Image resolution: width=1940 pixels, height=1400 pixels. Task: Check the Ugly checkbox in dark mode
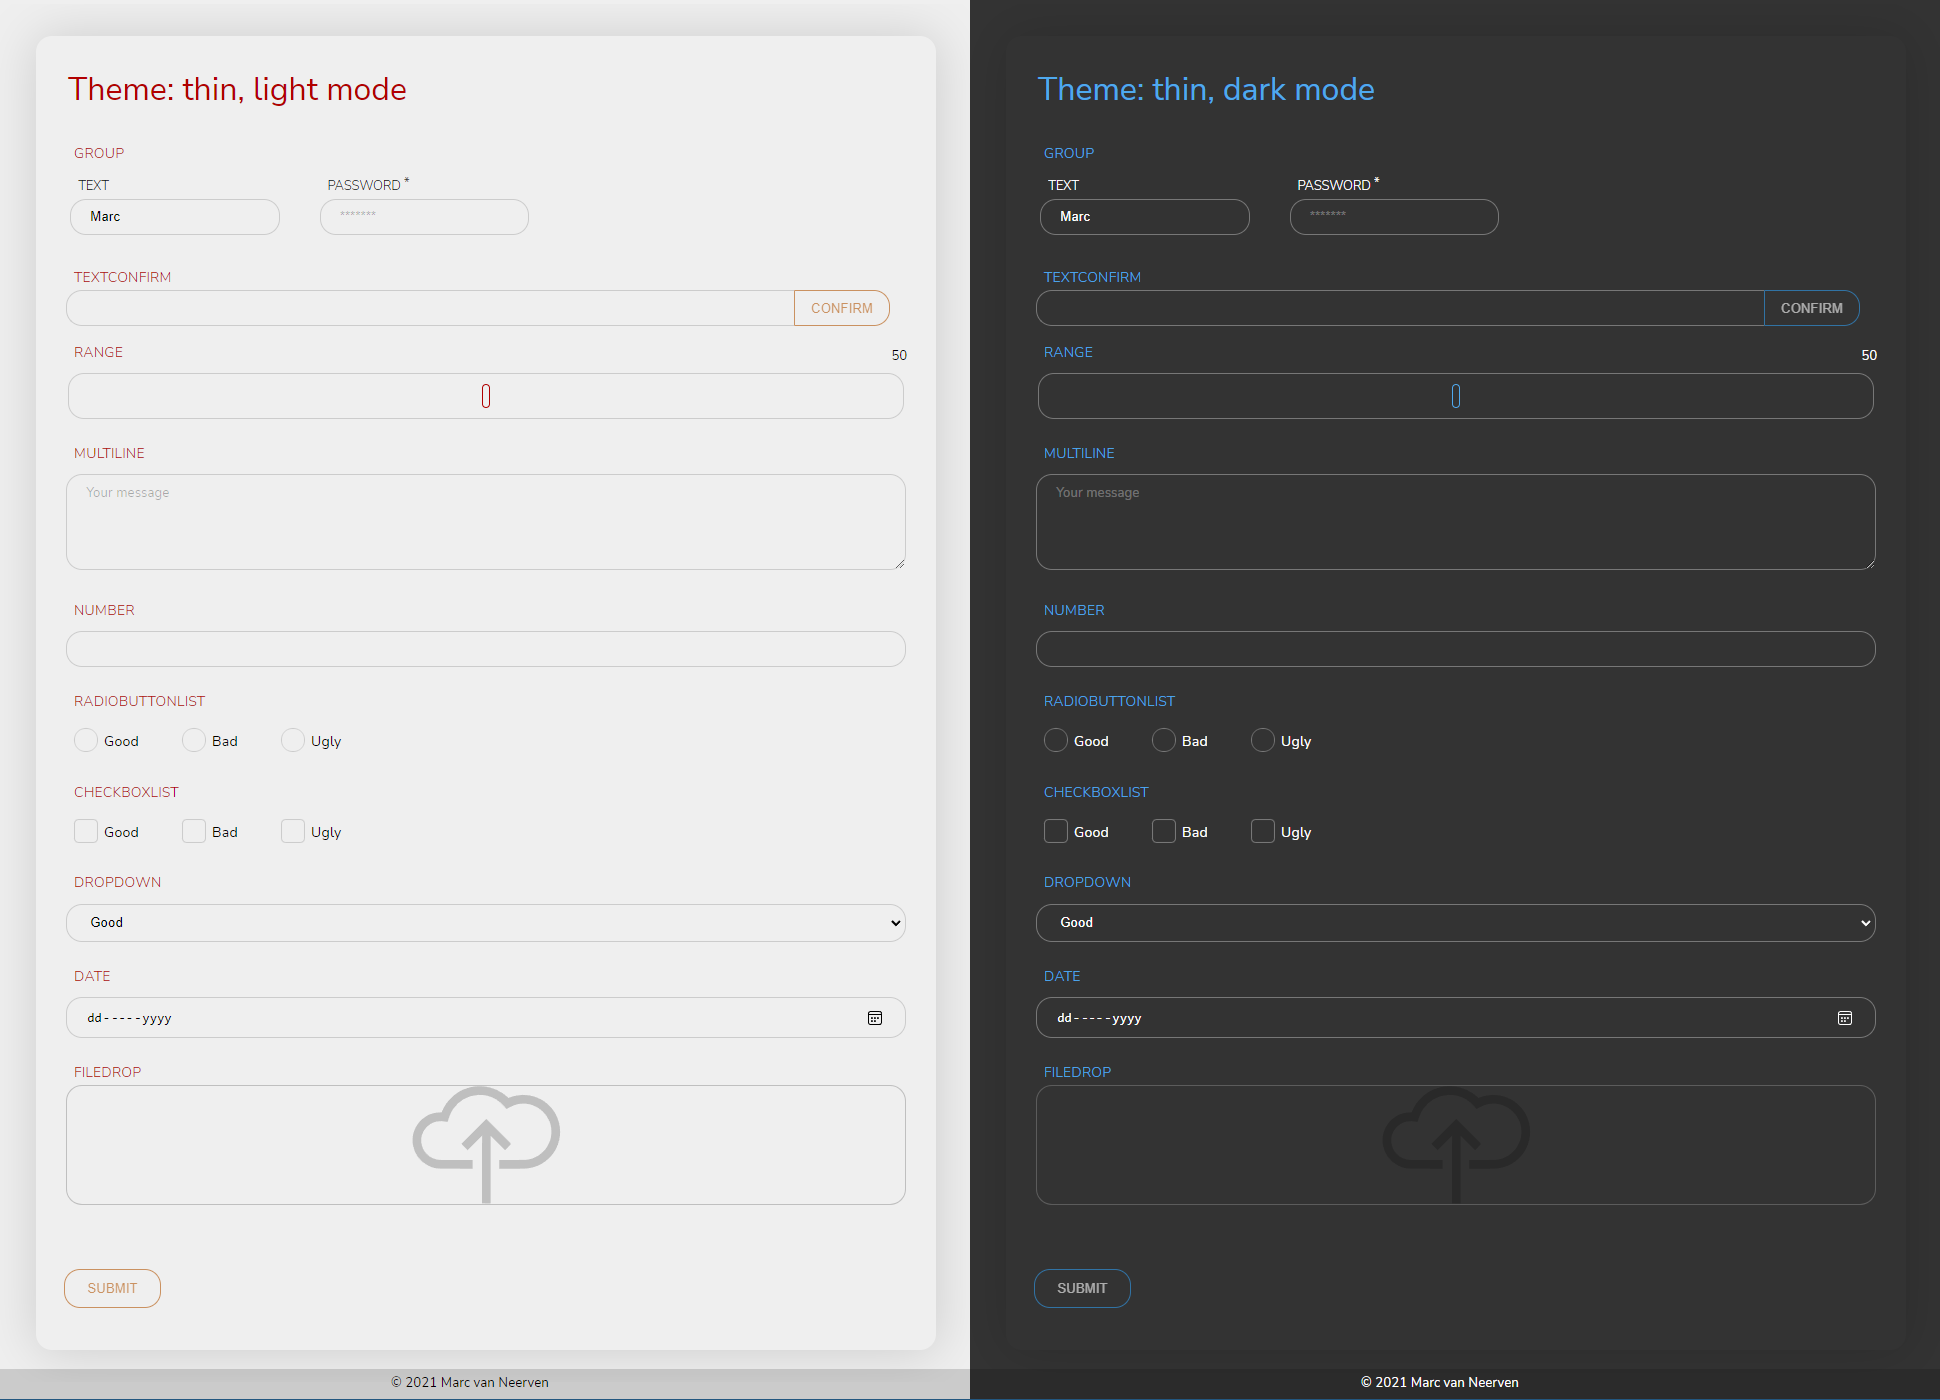[1263, 831]
